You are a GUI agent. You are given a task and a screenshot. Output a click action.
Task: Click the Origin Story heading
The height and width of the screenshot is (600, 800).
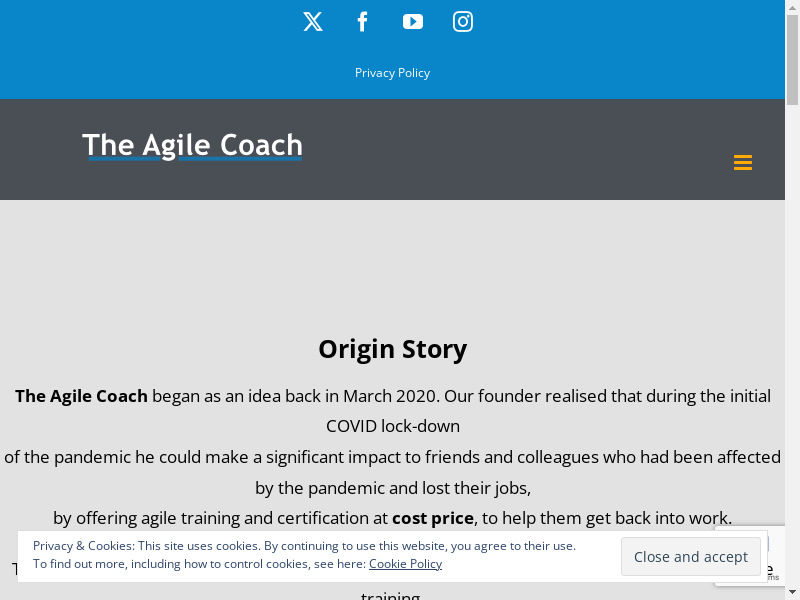(x=392, y=349)
